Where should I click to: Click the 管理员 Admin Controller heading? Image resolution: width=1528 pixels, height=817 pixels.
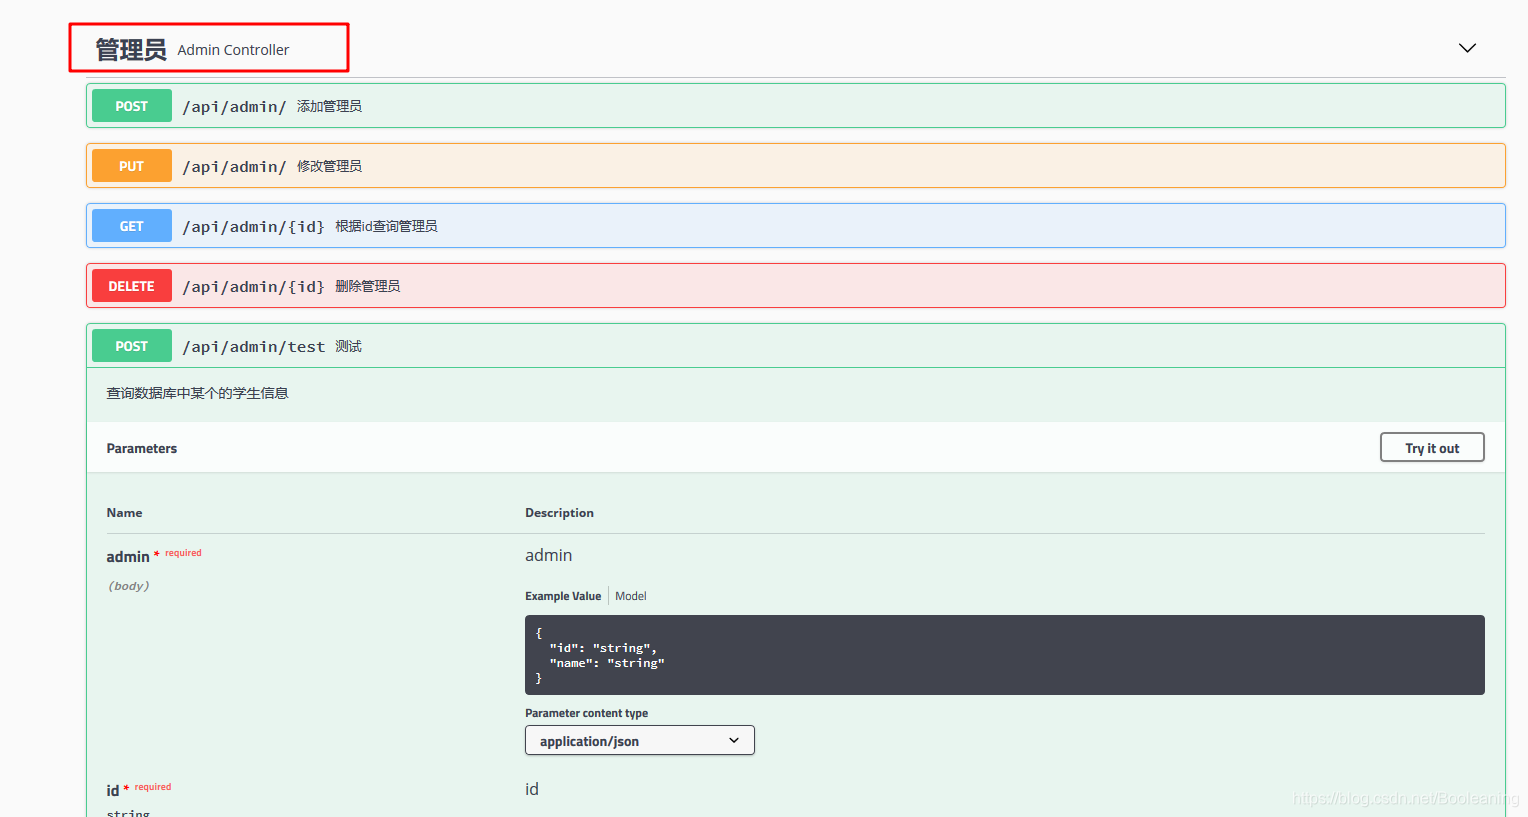point(192,49)
